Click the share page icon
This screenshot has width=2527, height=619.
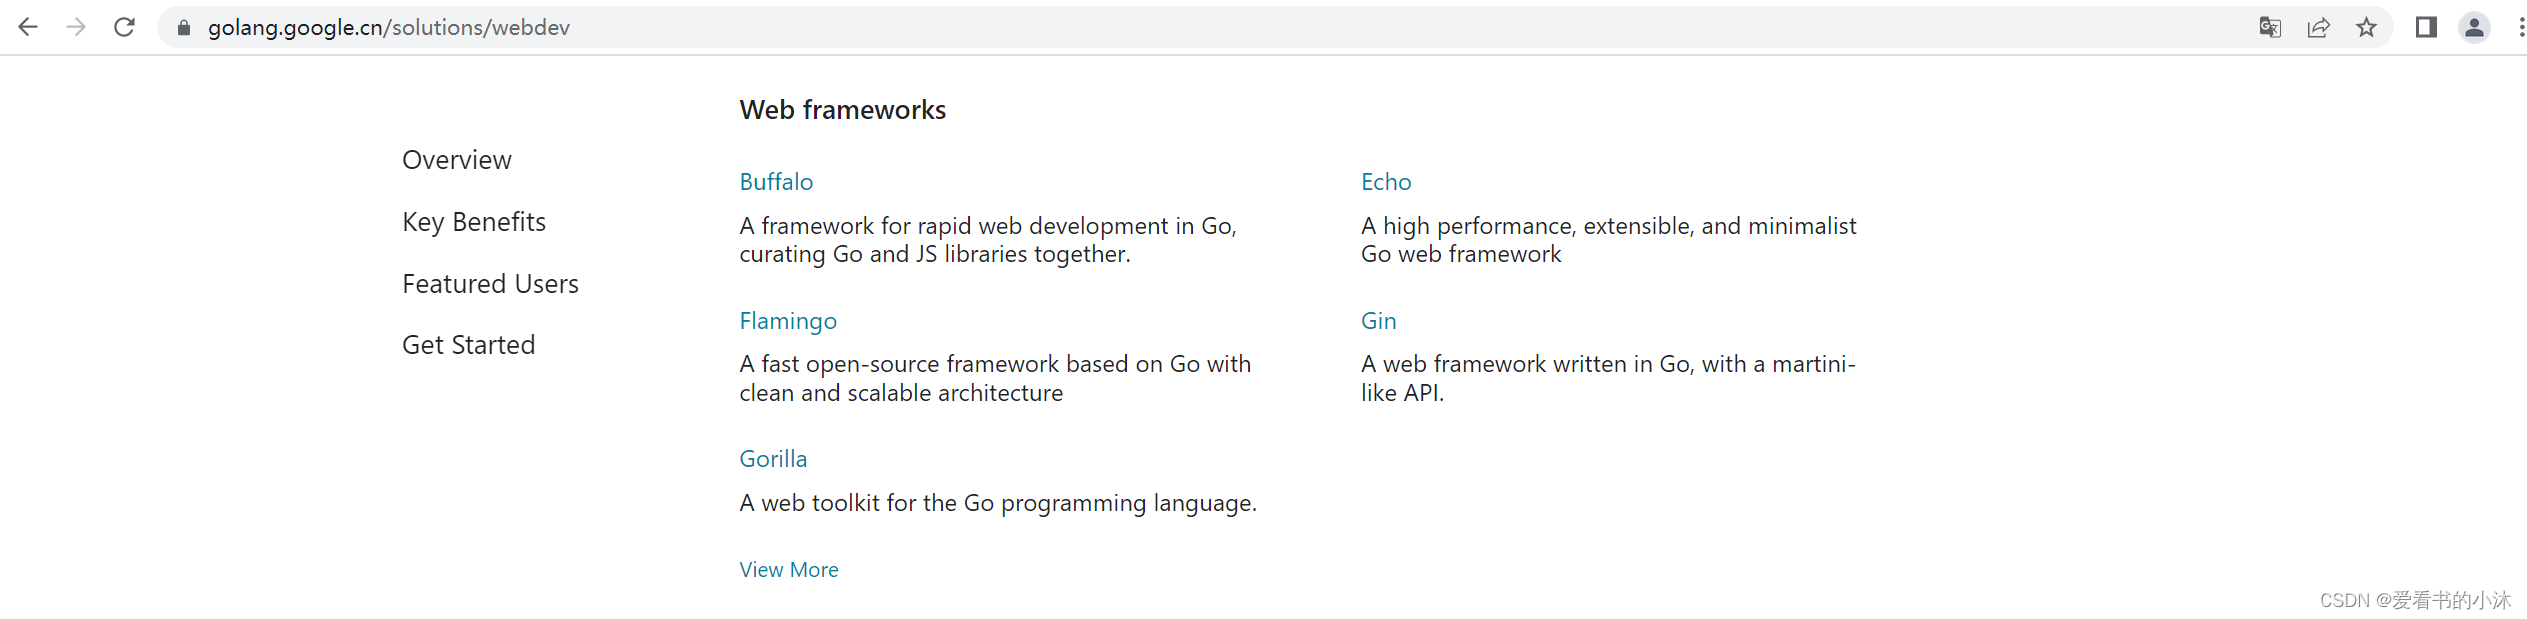(2318, 27)
